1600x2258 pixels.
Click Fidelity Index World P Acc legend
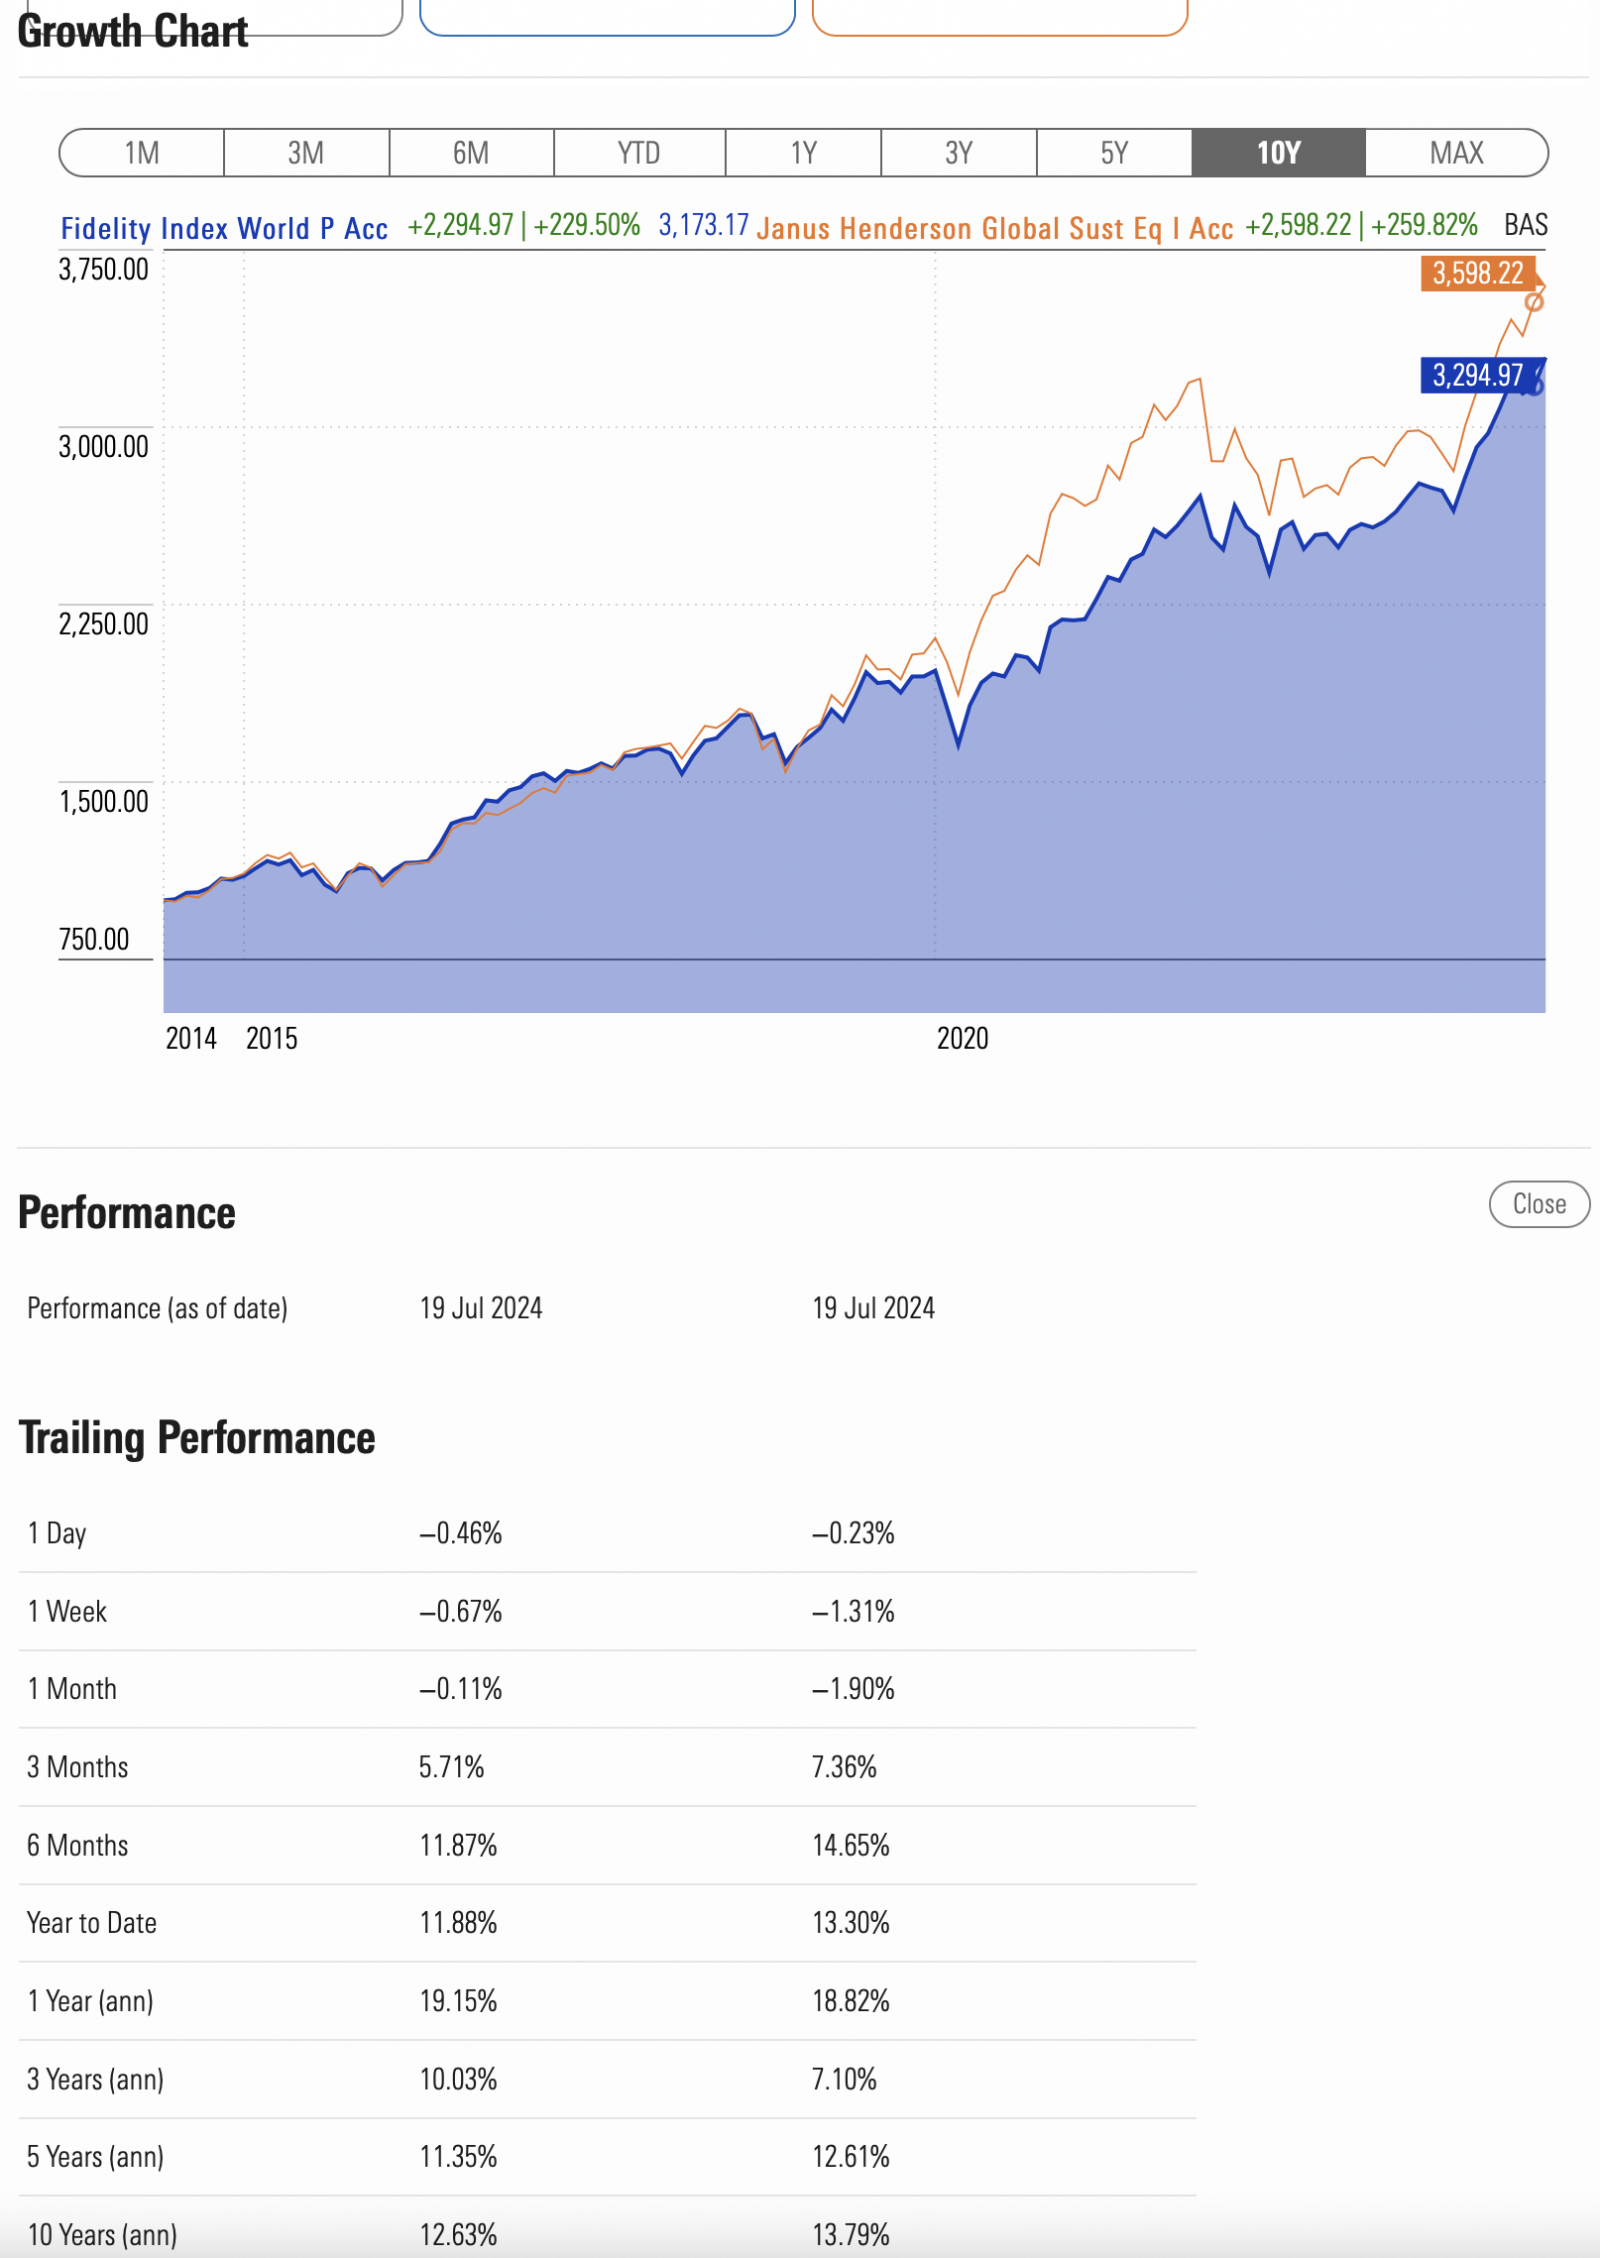pos(224,229)
